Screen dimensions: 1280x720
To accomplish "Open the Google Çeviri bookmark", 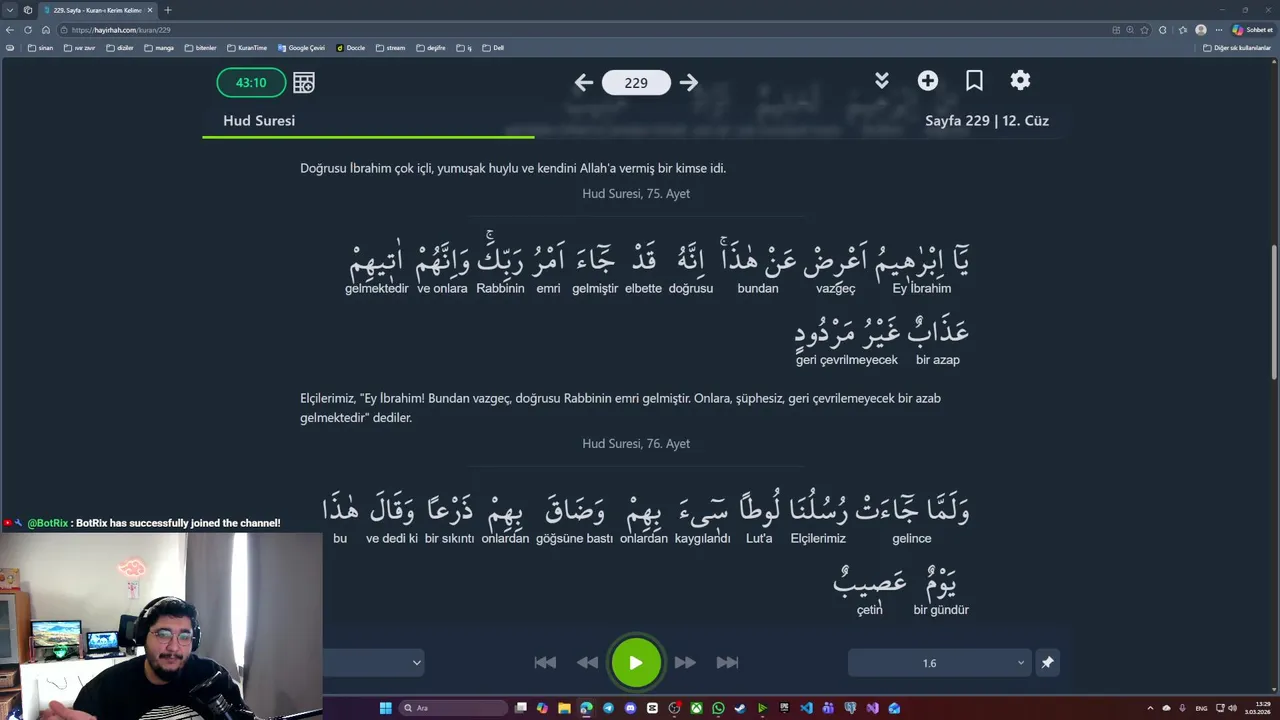I will (301, 48).
